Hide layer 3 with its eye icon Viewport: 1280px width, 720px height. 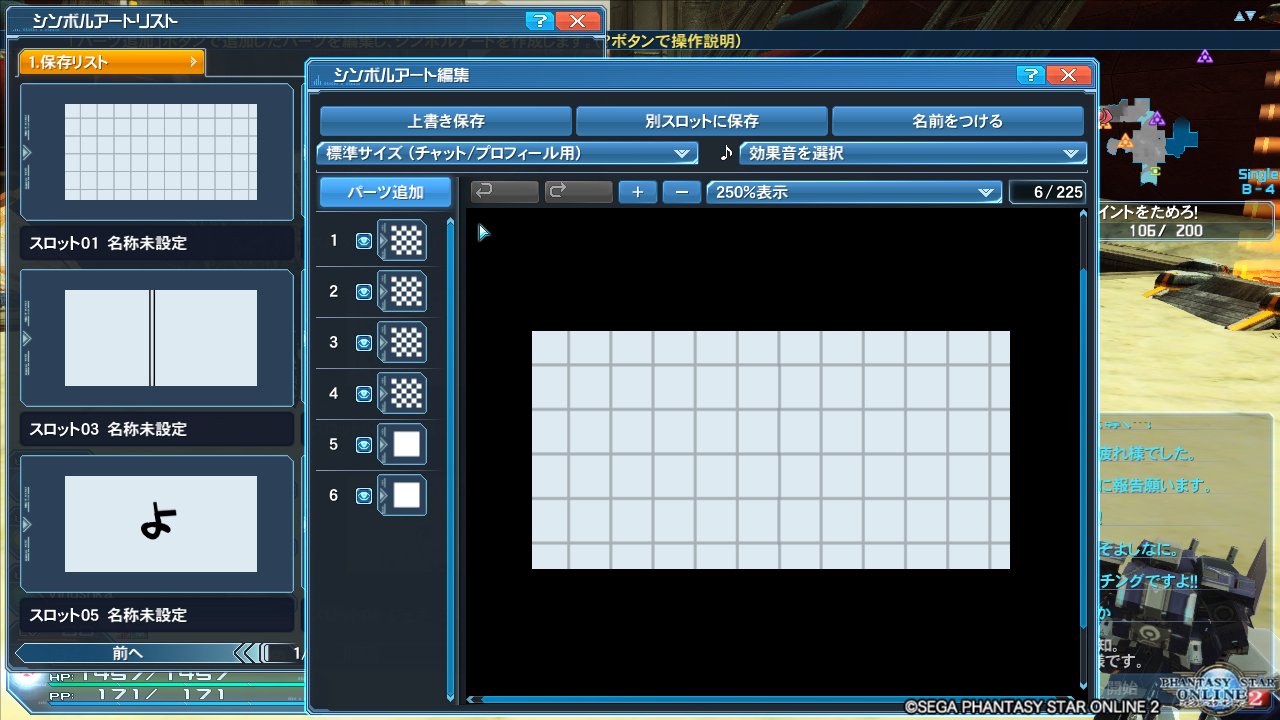click(364, 343)
